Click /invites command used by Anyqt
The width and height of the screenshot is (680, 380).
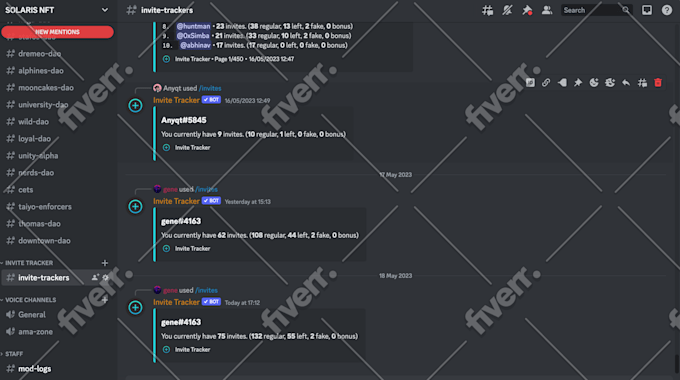coord(210,88)
